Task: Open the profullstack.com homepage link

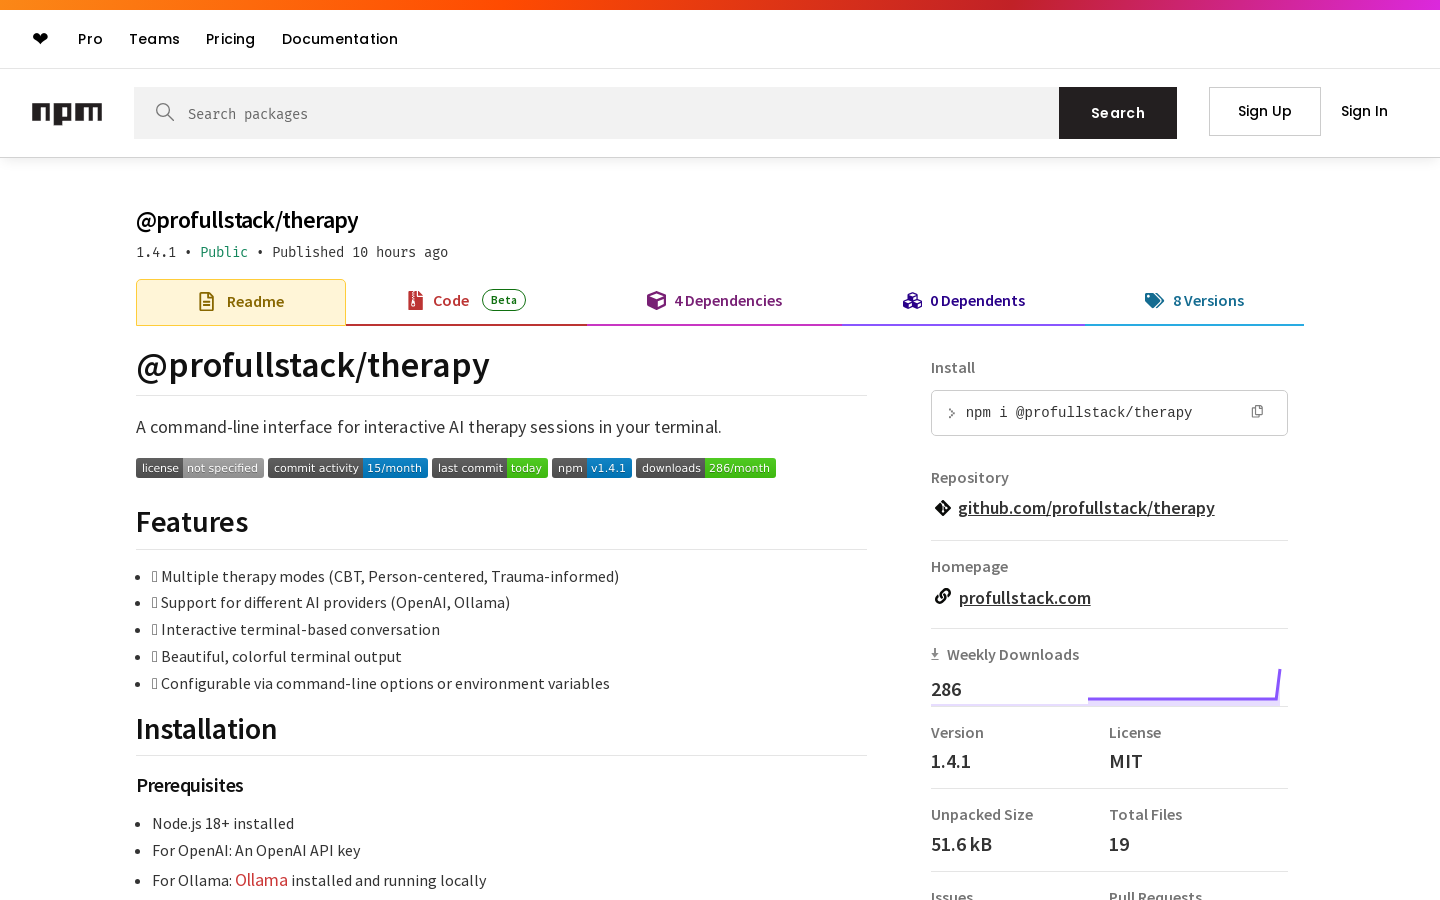Action: coord(1025,598)
